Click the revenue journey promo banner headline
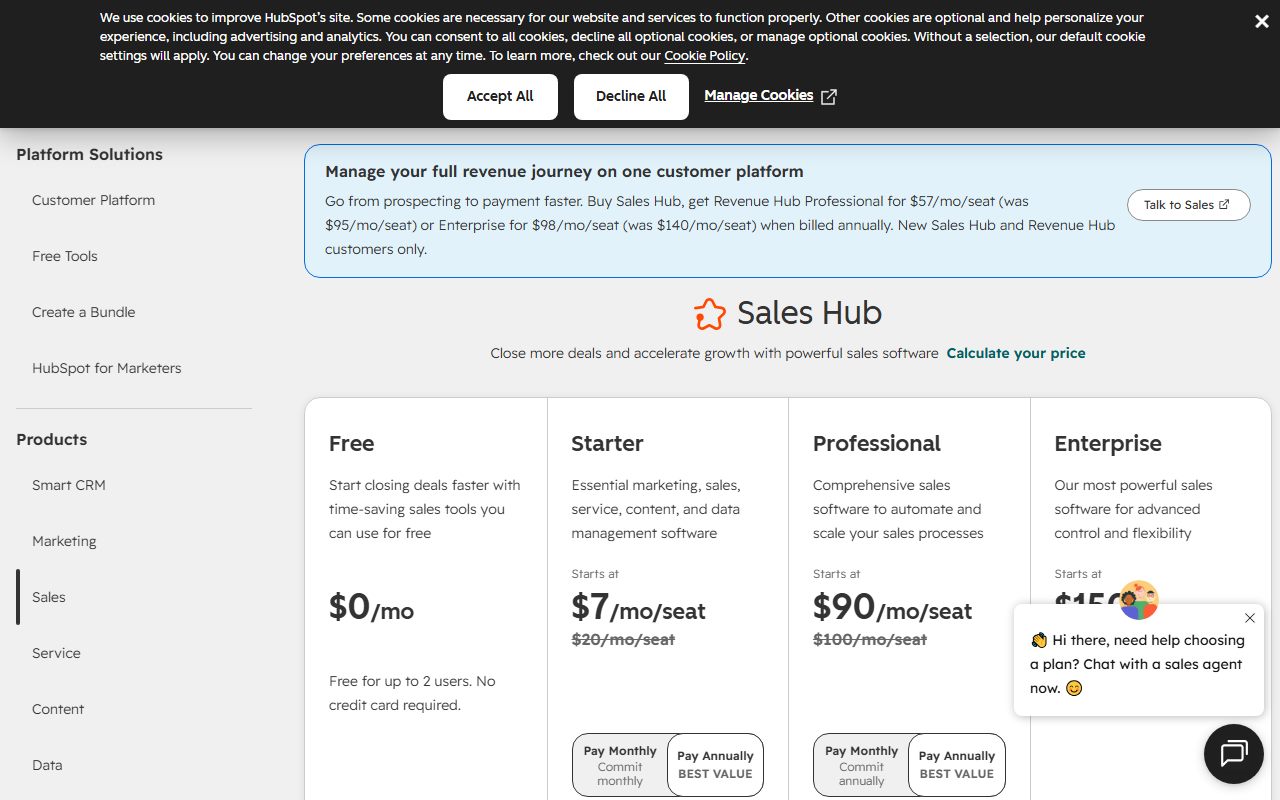 tap(564, 172)
